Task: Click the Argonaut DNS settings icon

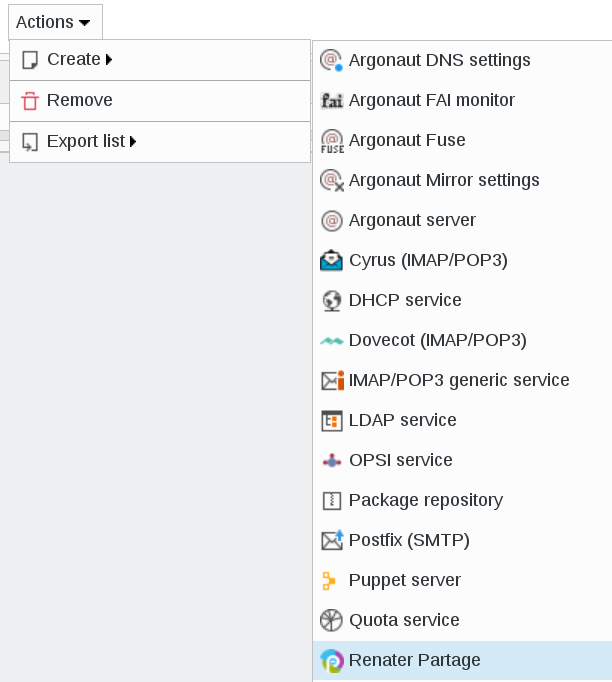Action: tap(331, 60)
